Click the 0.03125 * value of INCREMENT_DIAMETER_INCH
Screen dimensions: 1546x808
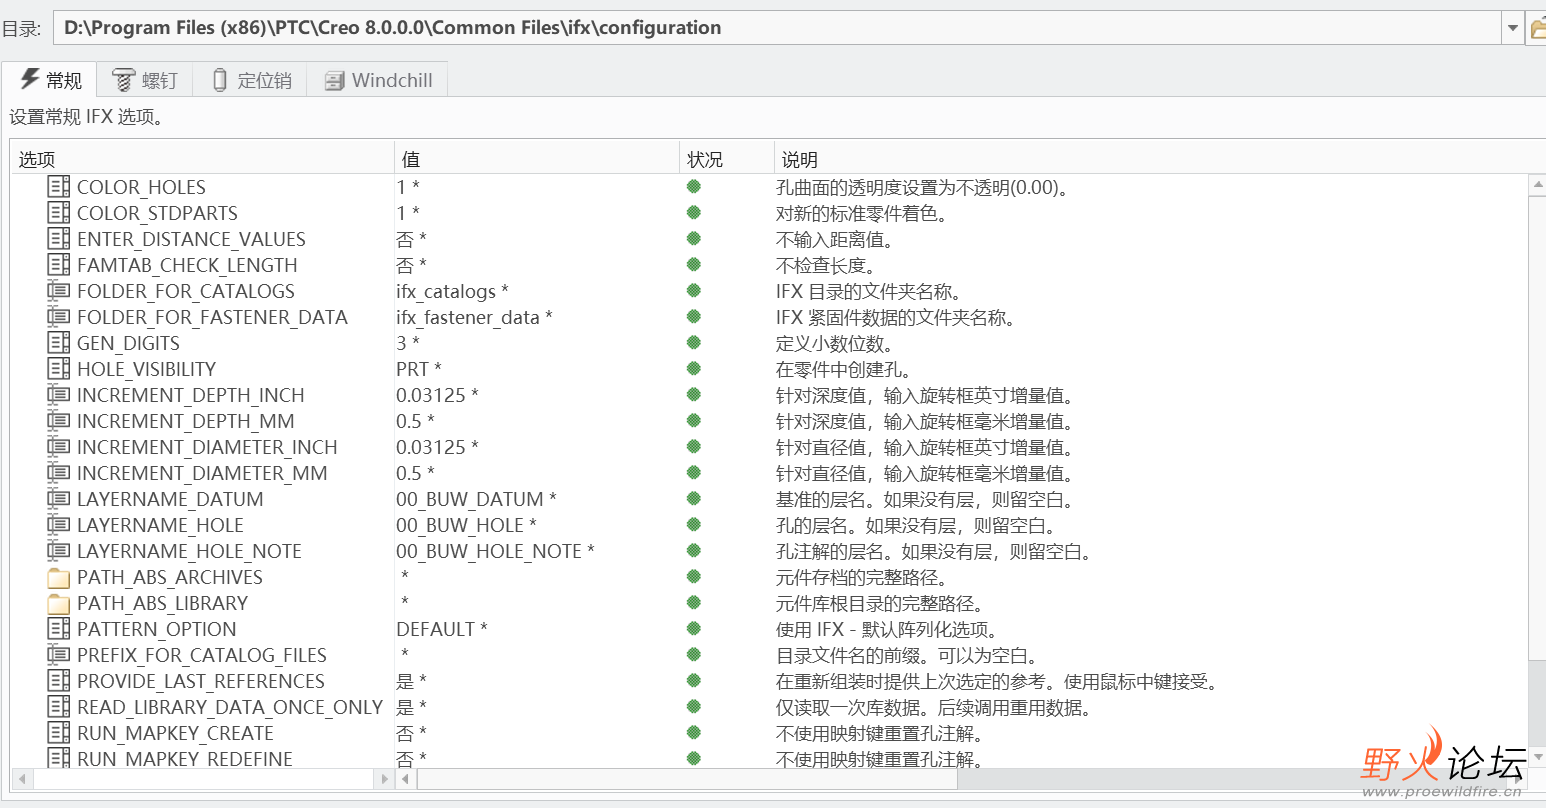tap(437, 447)
